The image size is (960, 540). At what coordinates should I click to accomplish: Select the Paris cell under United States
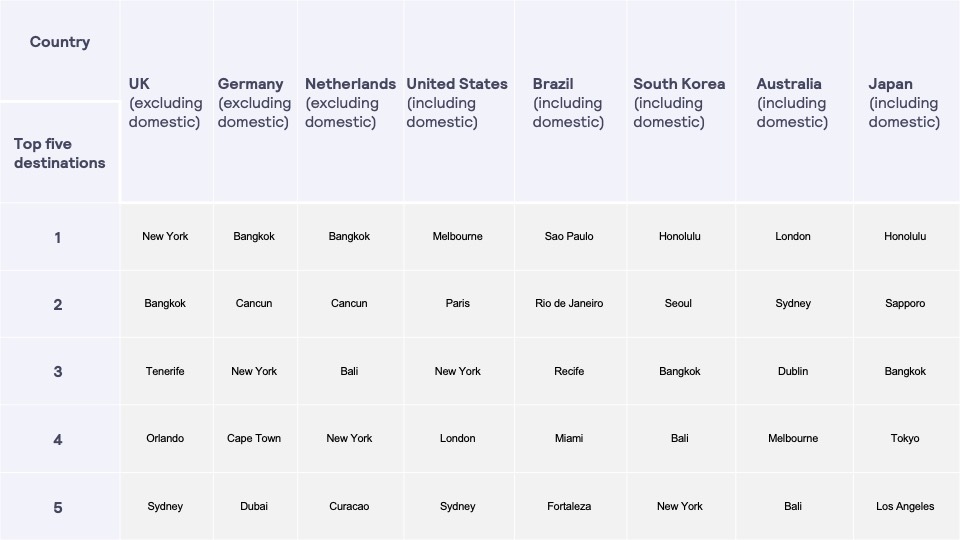[457, 304]
